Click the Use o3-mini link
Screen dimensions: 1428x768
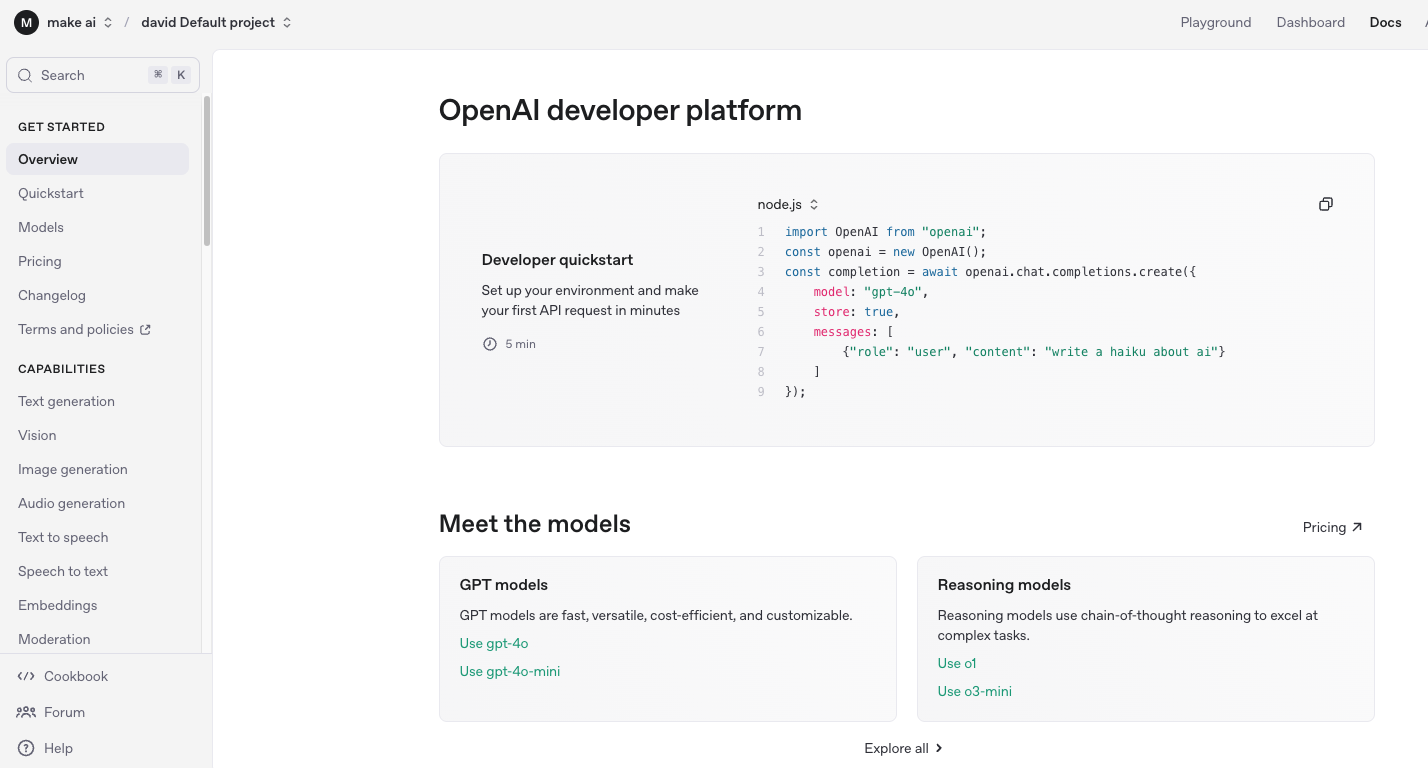(975, 691)
